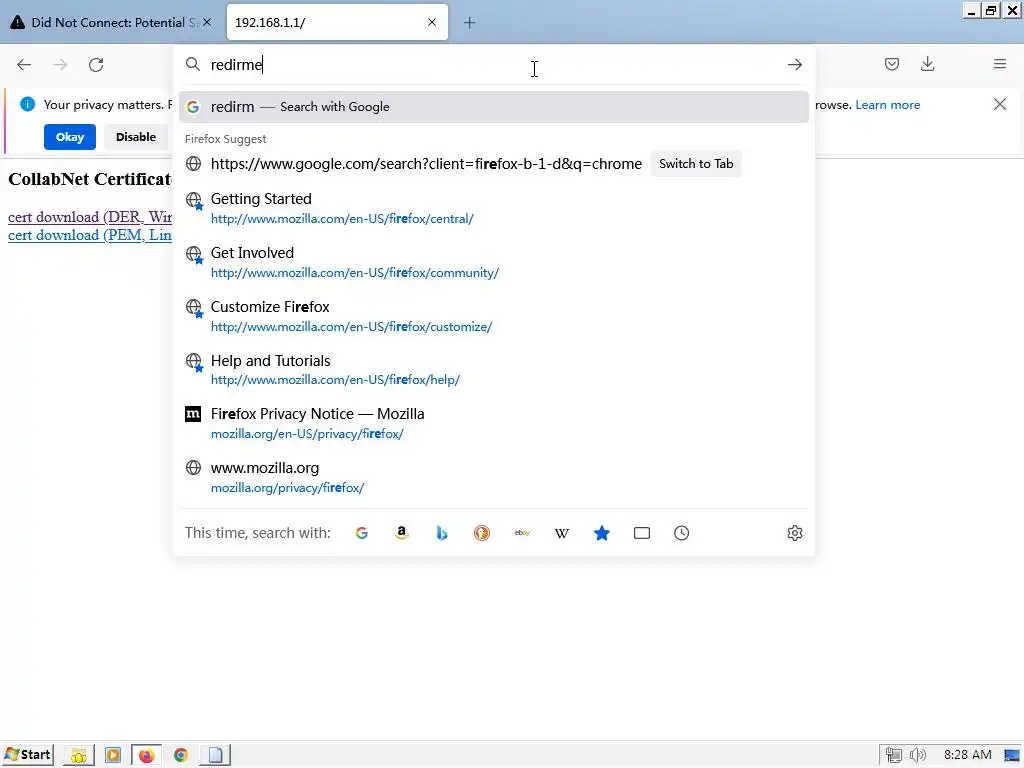Image resolution: width=1024 pixels, height=768 pixels.
Task: Launch the media player from taskbar
Action: click(x=113, y=756)
